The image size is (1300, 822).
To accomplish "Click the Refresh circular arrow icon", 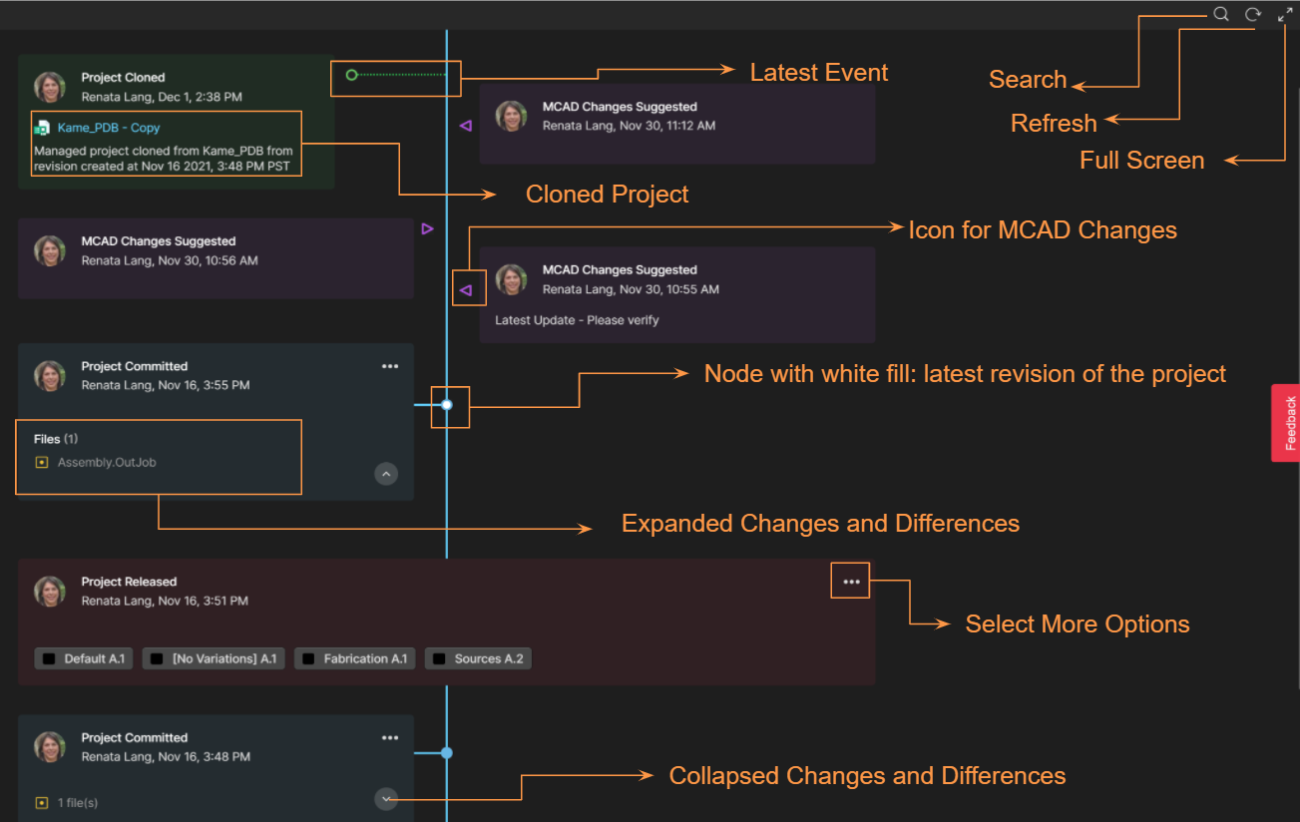I will coord(1253,14).
